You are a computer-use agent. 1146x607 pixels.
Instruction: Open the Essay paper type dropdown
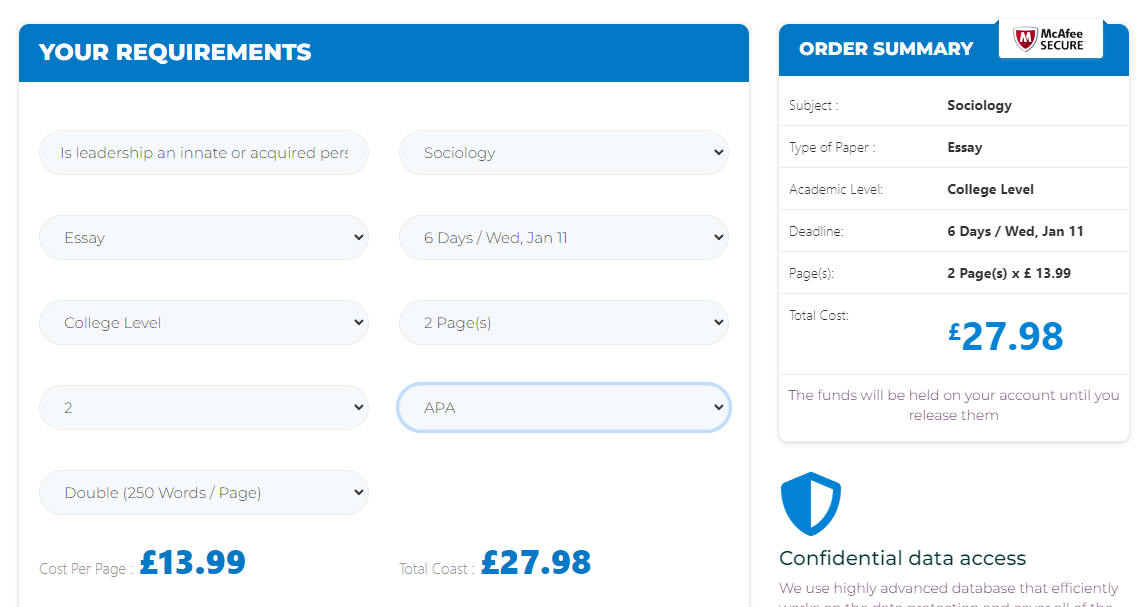(204, 237)
